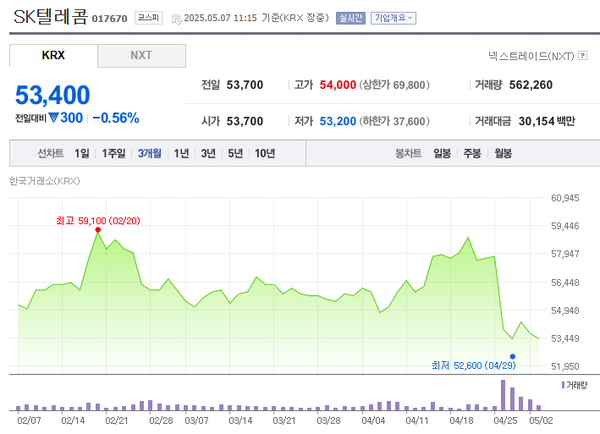Click the 최저 52,600 (04/29) label
This screenshot has width=600, height=434.
(474, 365)
